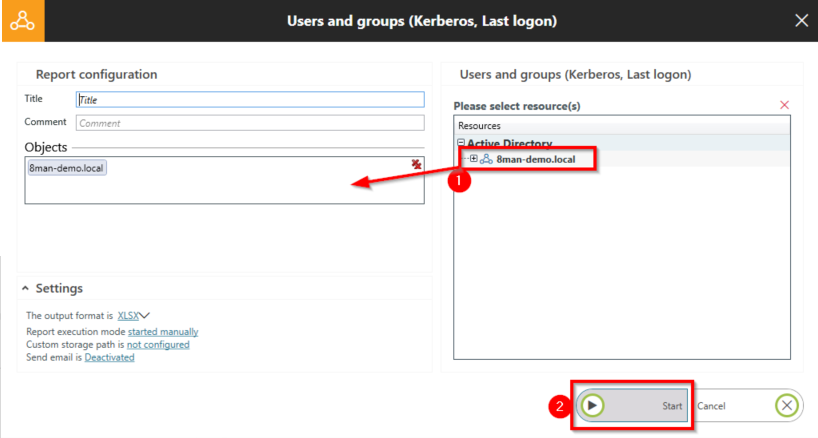Select the Active Directory resource row
Viewport: 818px width, 438px height.
[510, 144]
